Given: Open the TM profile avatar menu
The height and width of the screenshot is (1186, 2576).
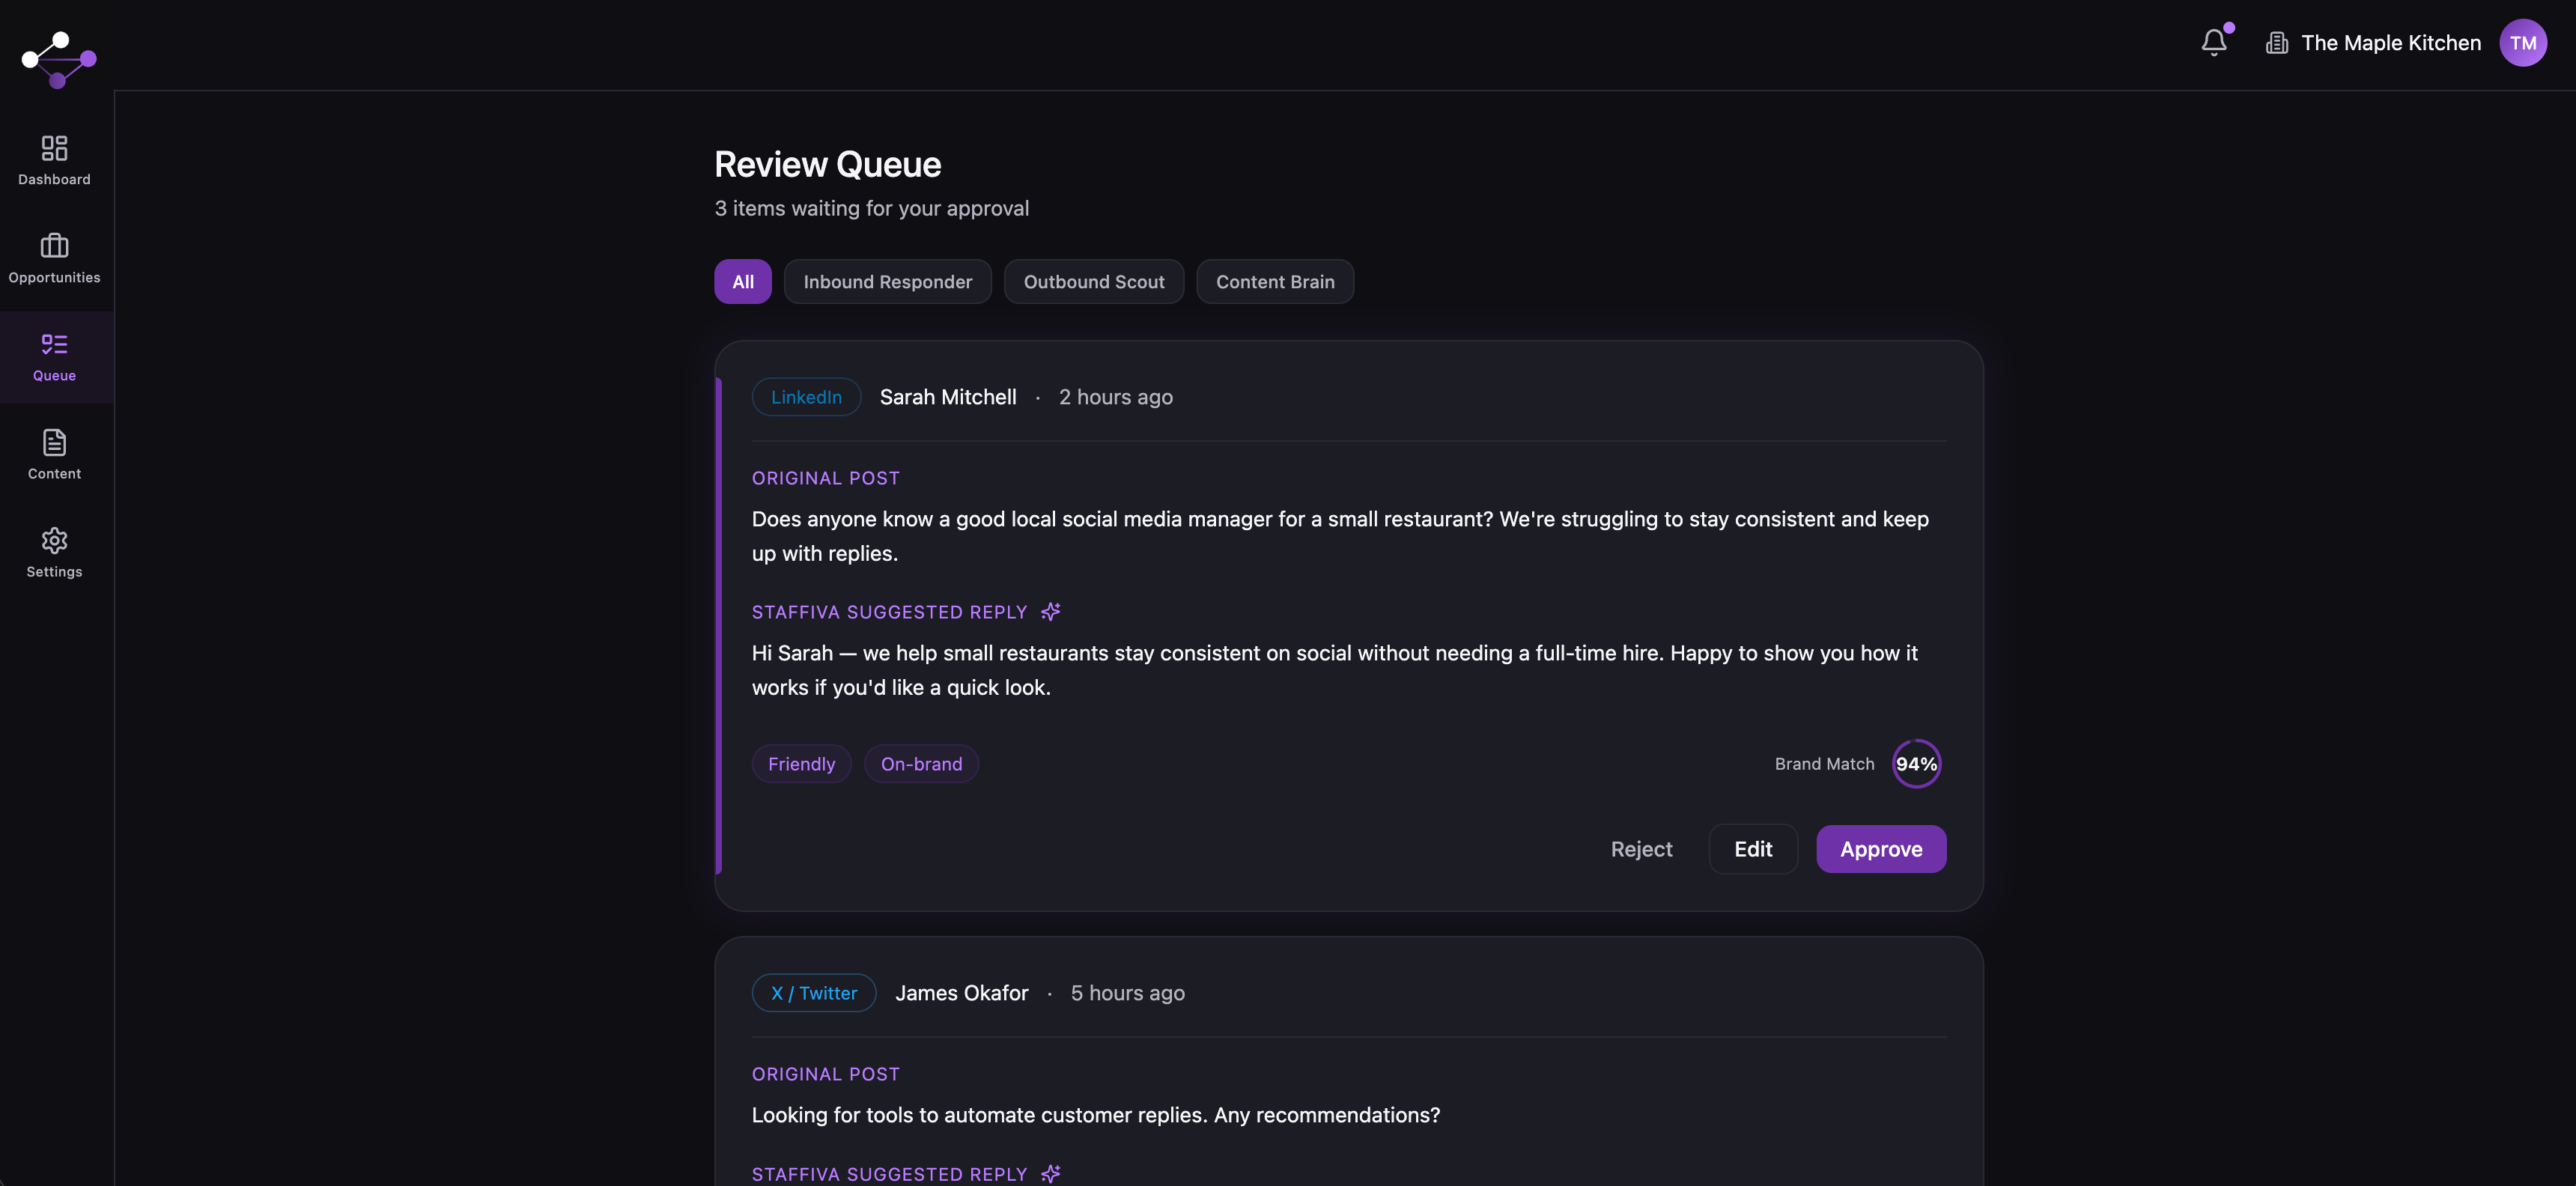Looking at the screenshot, I should (x=2524, y=42).
